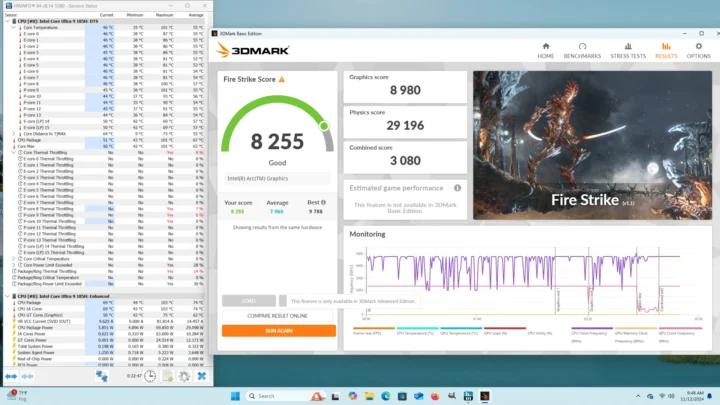720x405 pixels.
Task: Open the Copilot icon on the taskbar
Action: (353, 396)
